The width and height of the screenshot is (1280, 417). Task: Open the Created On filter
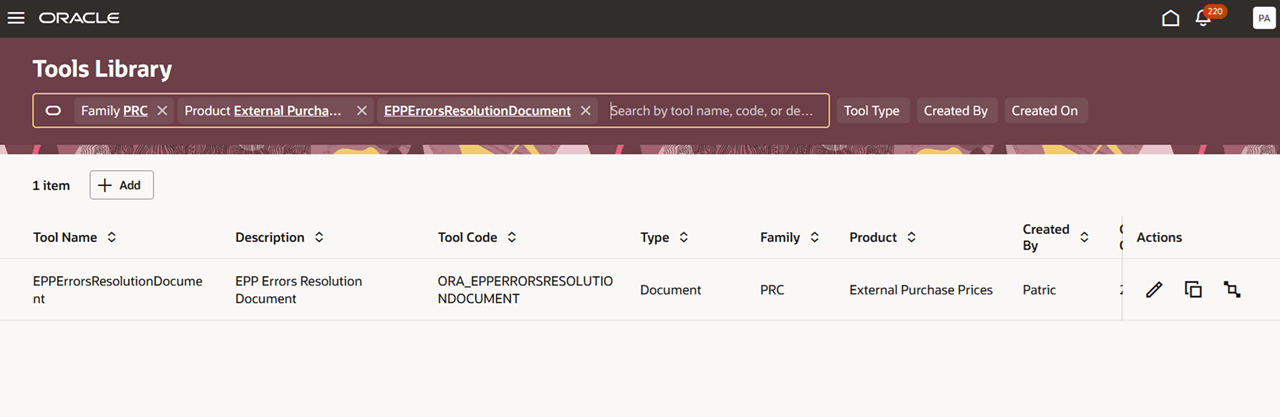[x=1045, y=111]
